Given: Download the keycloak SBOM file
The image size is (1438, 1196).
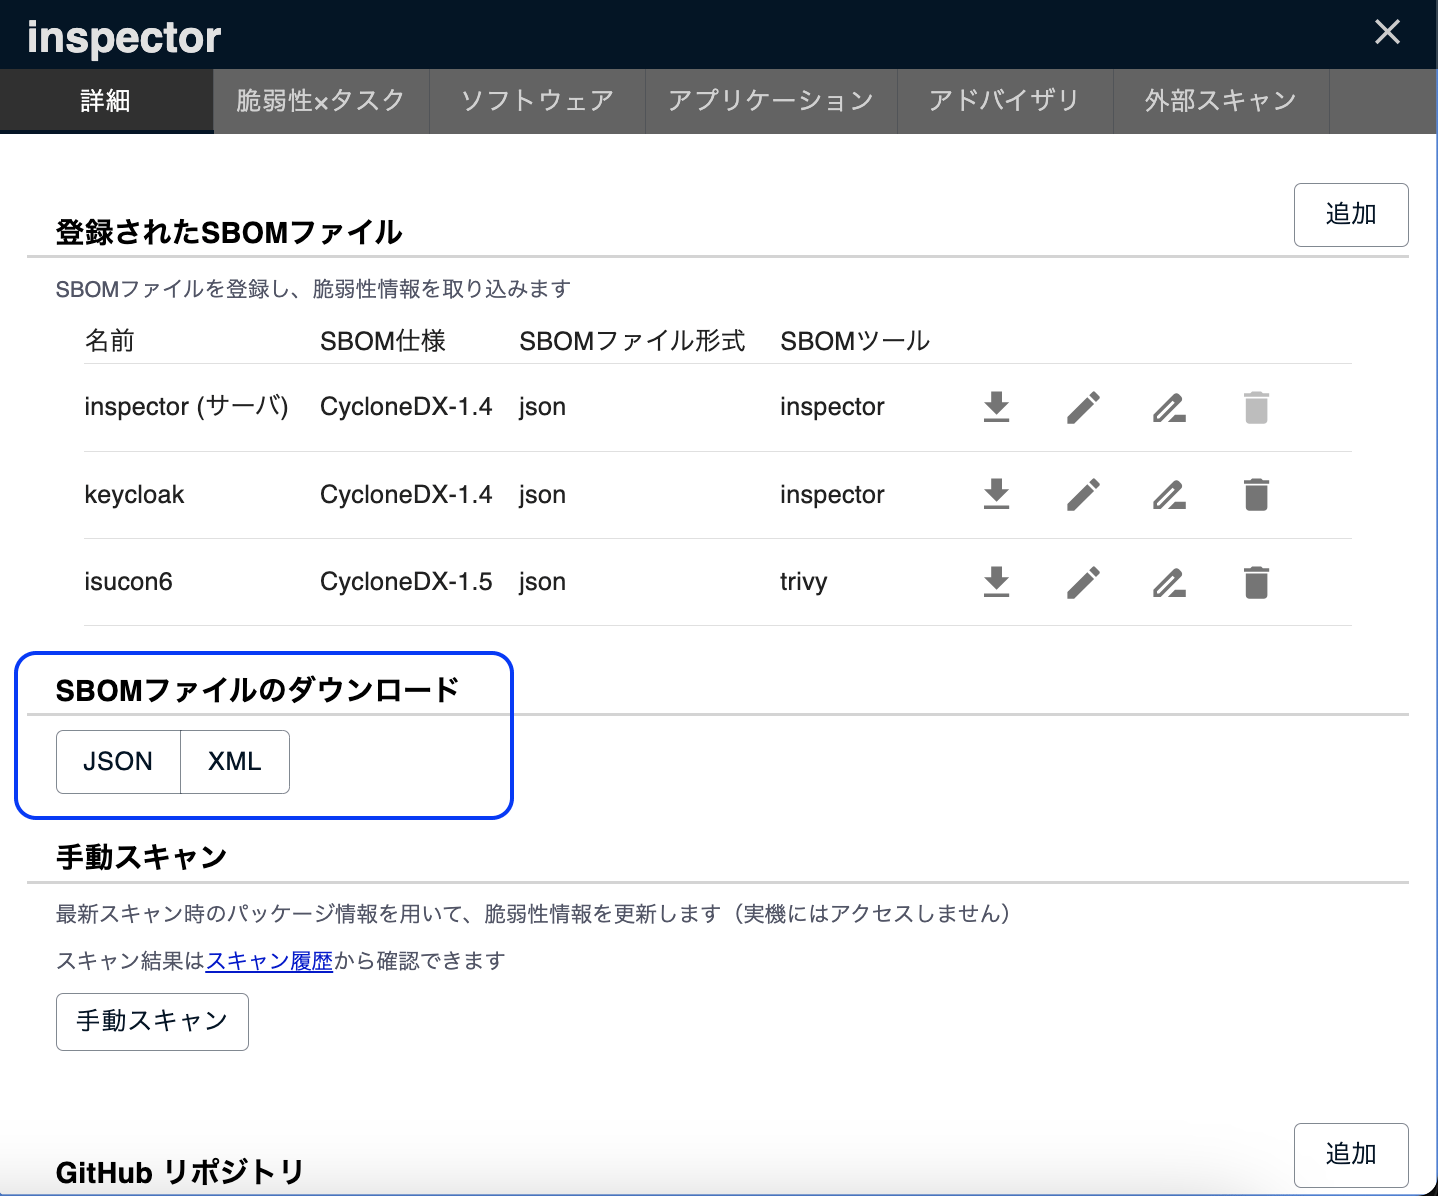Looking at the screenshot, I should [996, 494].
